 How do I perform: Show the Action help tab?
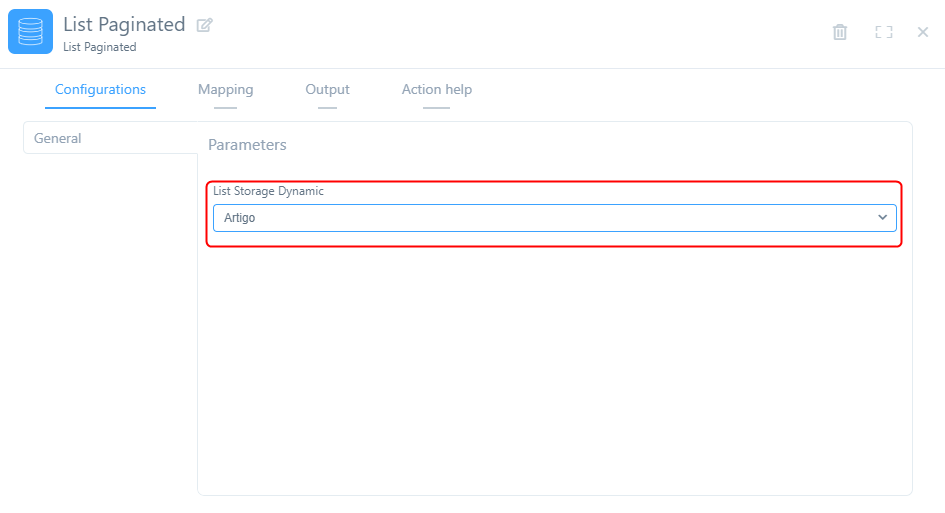pyautogui.click(x=436, y=90)
